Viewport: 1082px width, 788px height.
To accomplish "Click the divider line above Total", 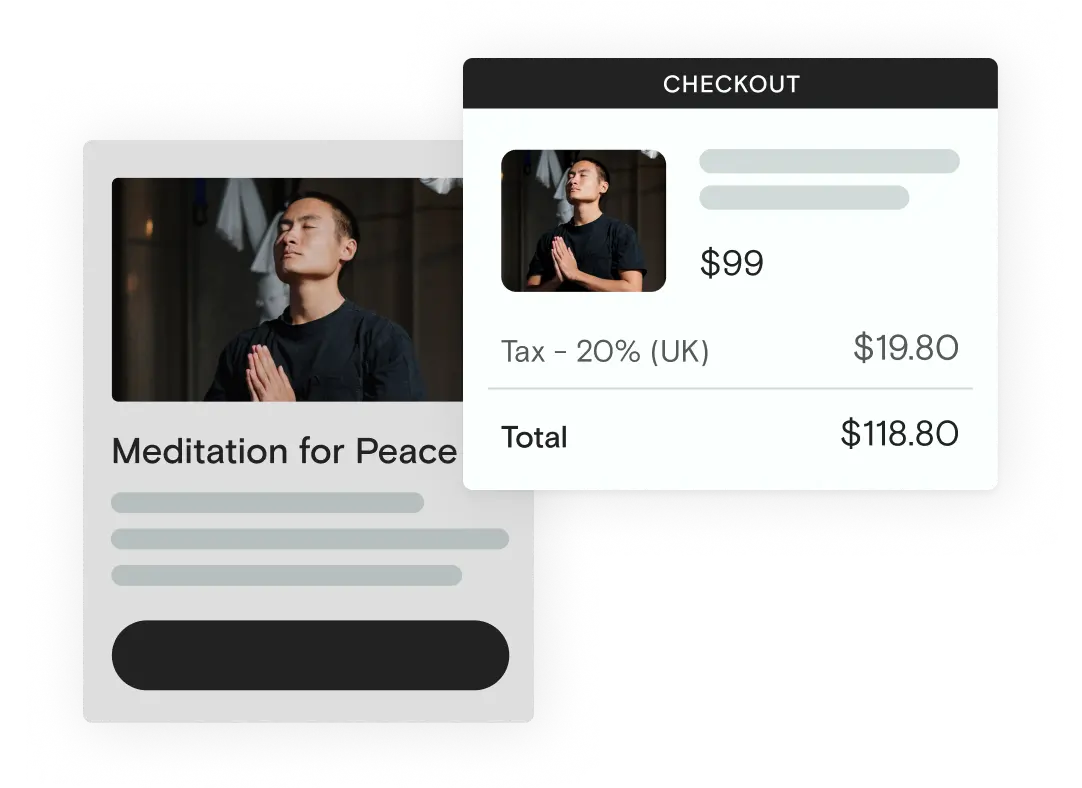I will pyautogui.click(x=730, y=388).
